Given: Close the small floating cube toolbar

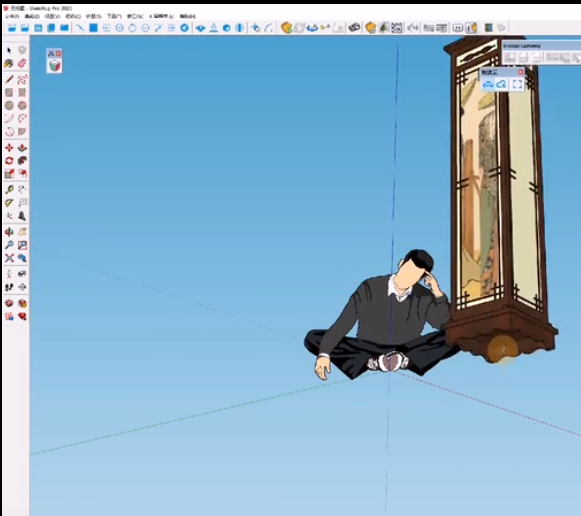Looking at the screenshot, I should pos(59,54).
